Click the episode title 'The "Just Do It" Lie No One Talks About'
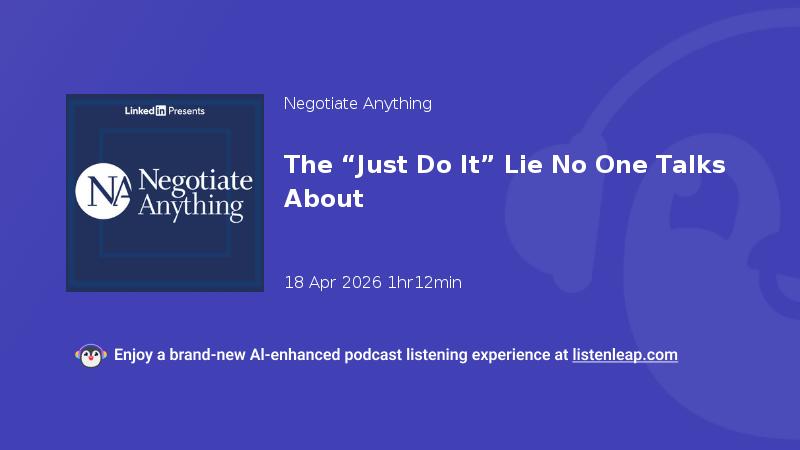Image resolution: width=800 pixels, height=450 pixels. 505,181
